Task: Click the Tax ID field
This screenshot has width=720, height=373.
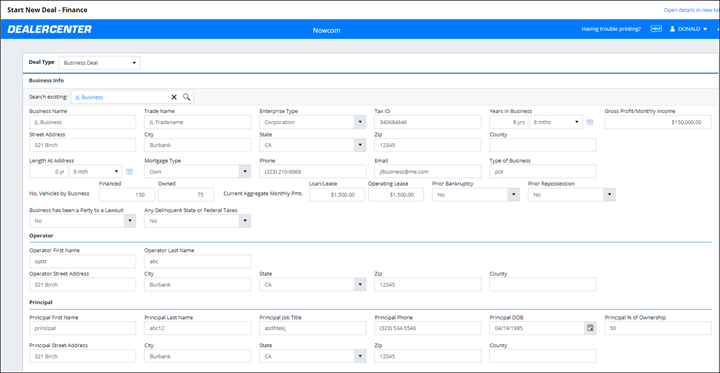Action: click(x=428, y=122)
